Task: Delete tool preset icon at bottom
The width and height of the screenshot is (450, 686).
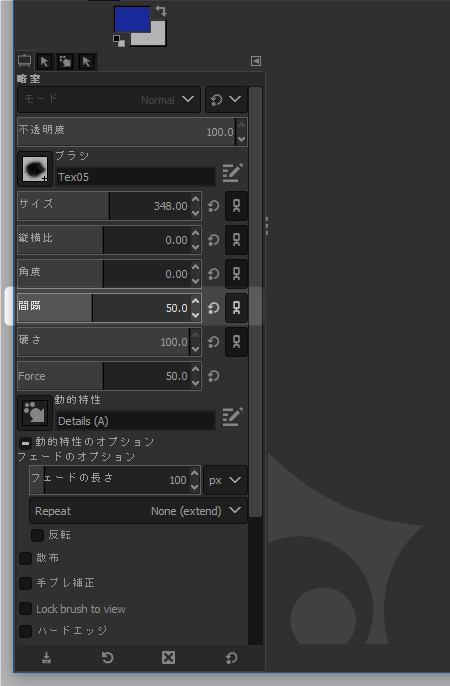Action: pyautogui.click(x=168, y=658)
